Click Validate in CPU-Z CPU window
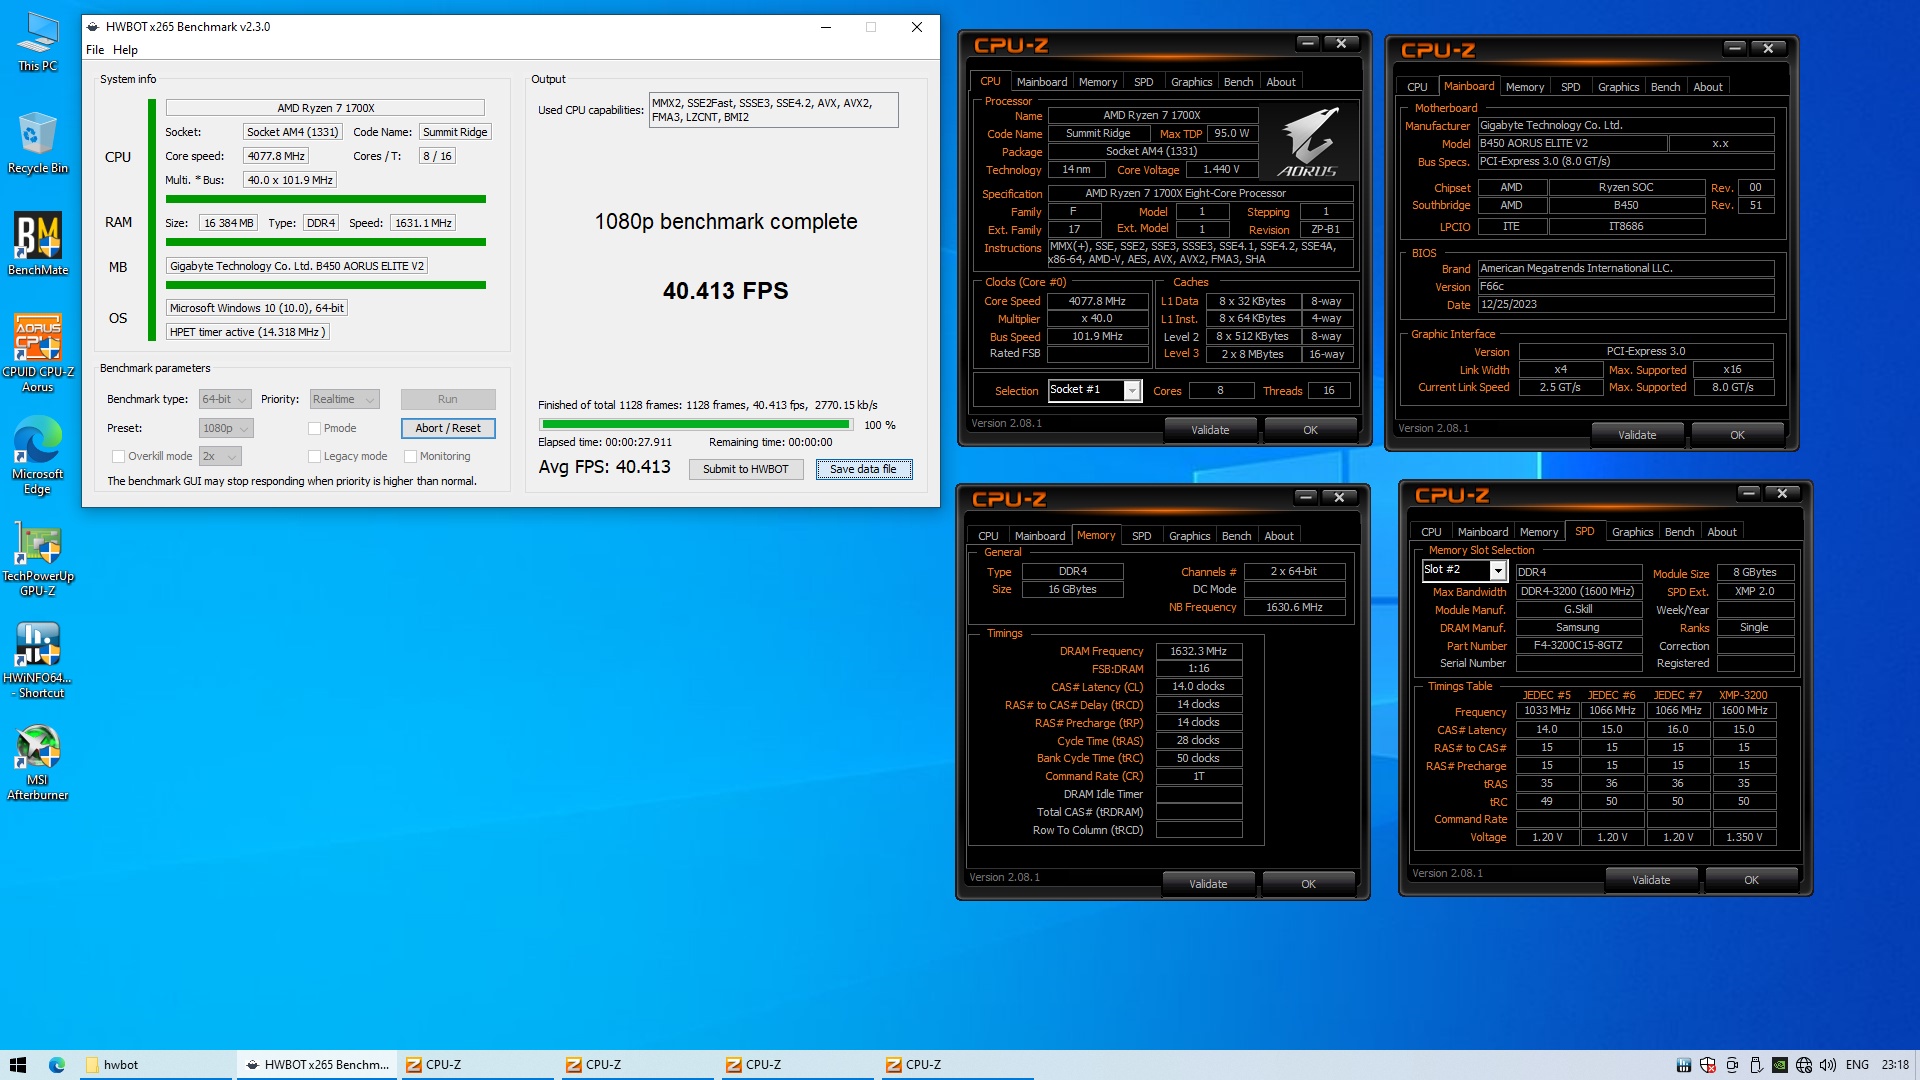Viewport: 1920px width, 1080px height. pos(1210,430)
